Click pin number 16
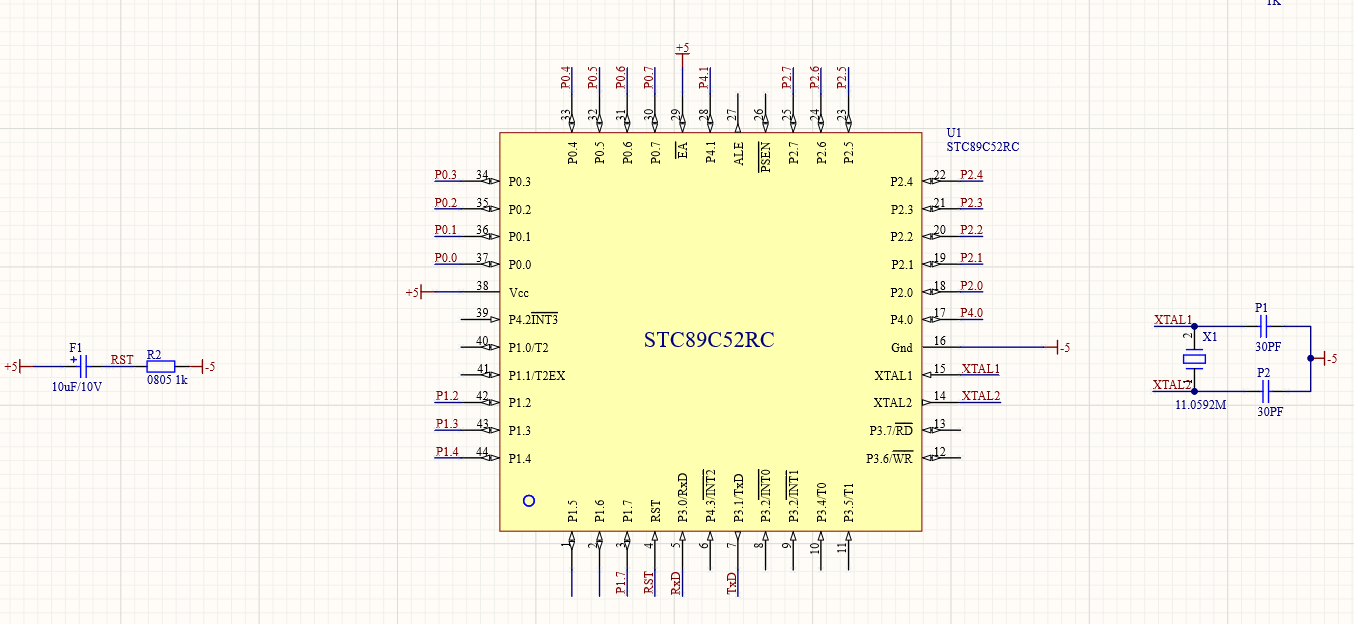This screenshot has width=1354, height=624. tap(939, 341)
